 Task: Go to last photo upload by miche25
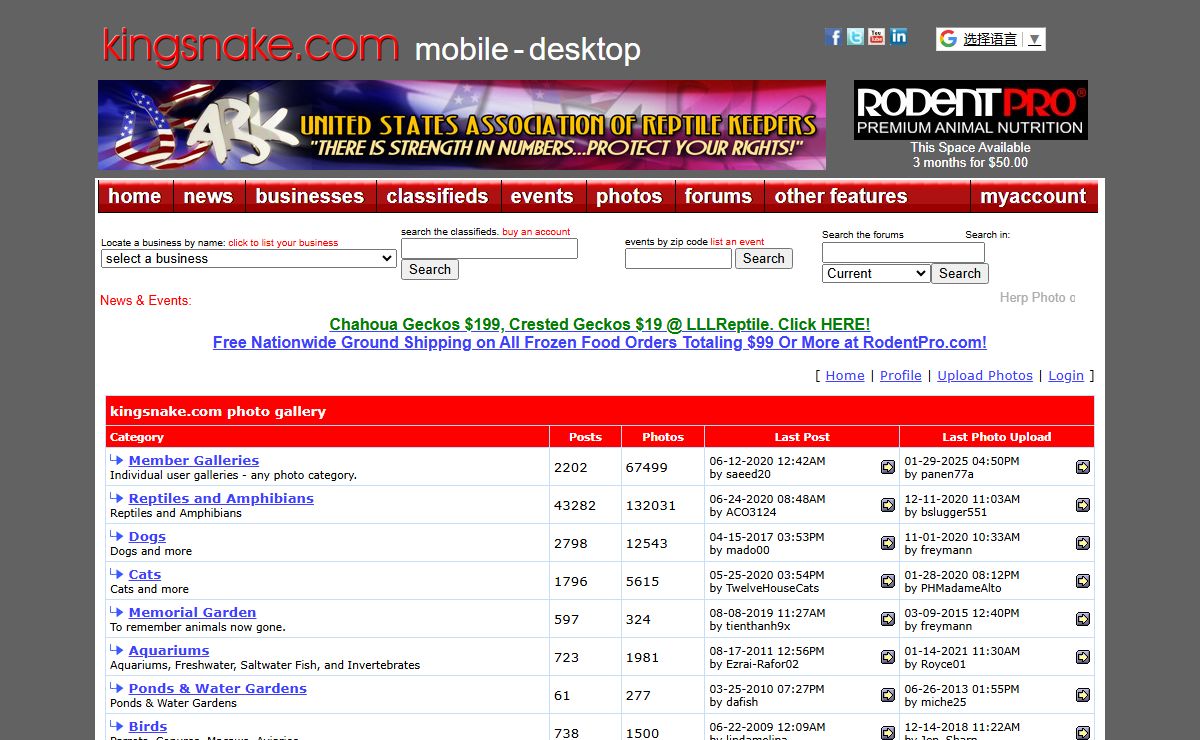[x=1083, y=695]
